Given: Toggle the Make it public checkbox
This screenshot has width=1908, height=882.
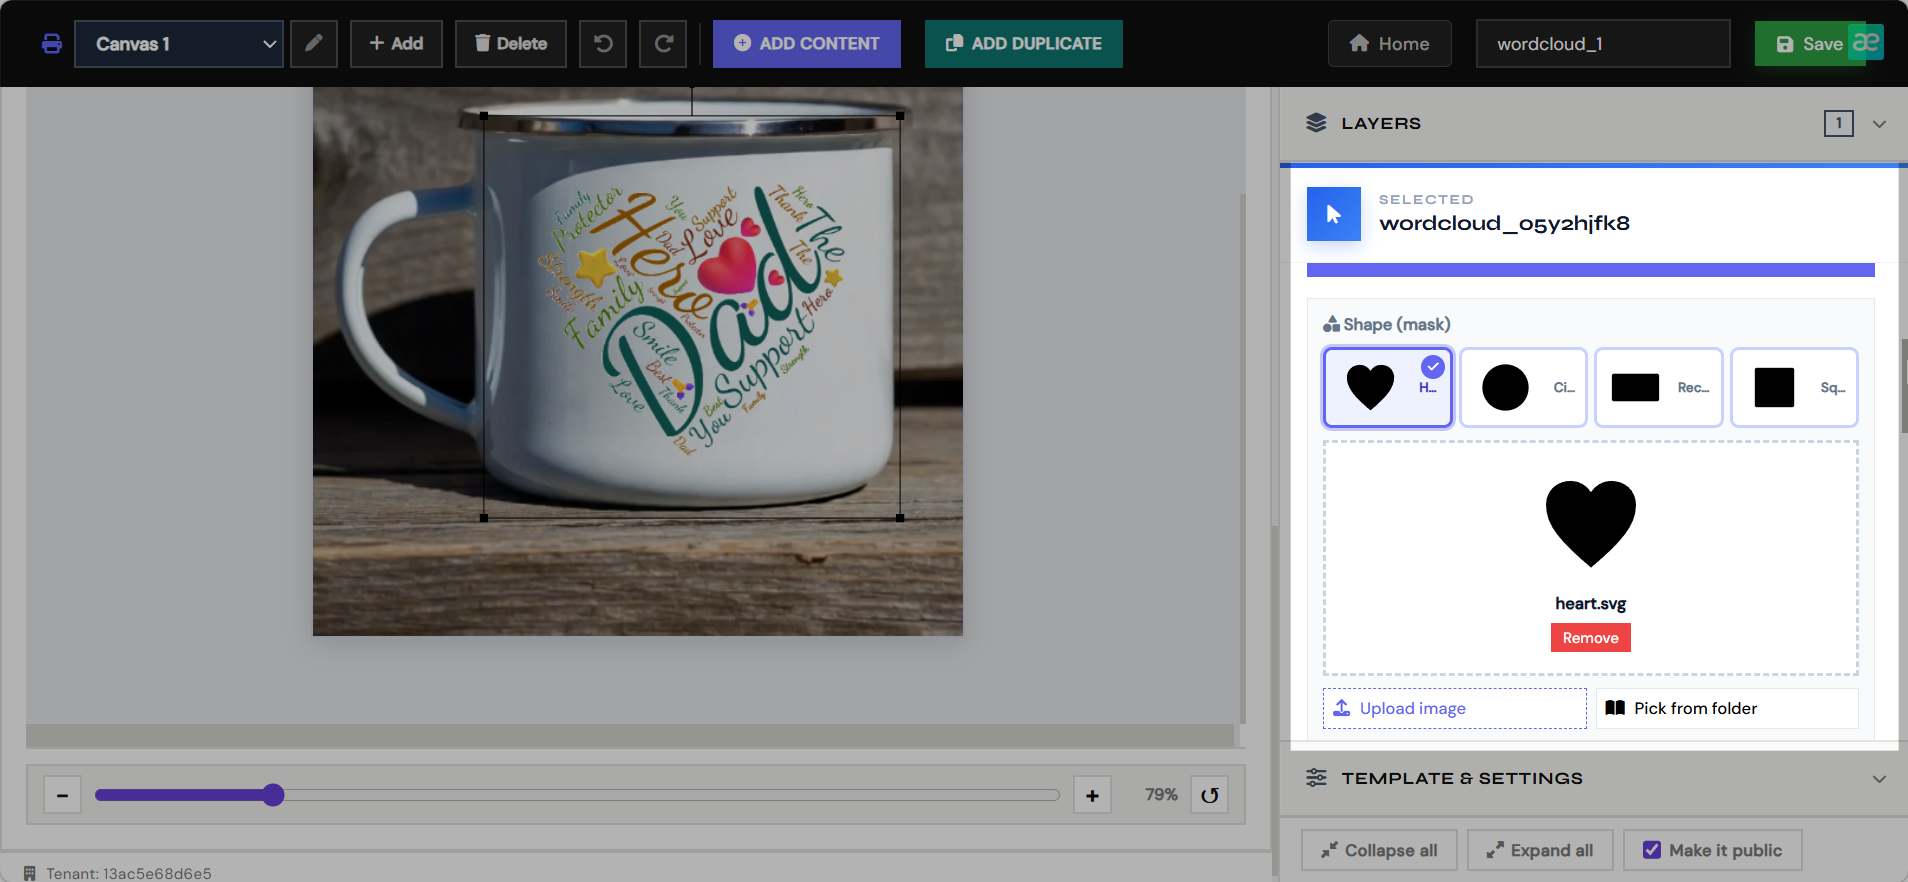Looking at the screenshot, I should [x=1652, y=850].
